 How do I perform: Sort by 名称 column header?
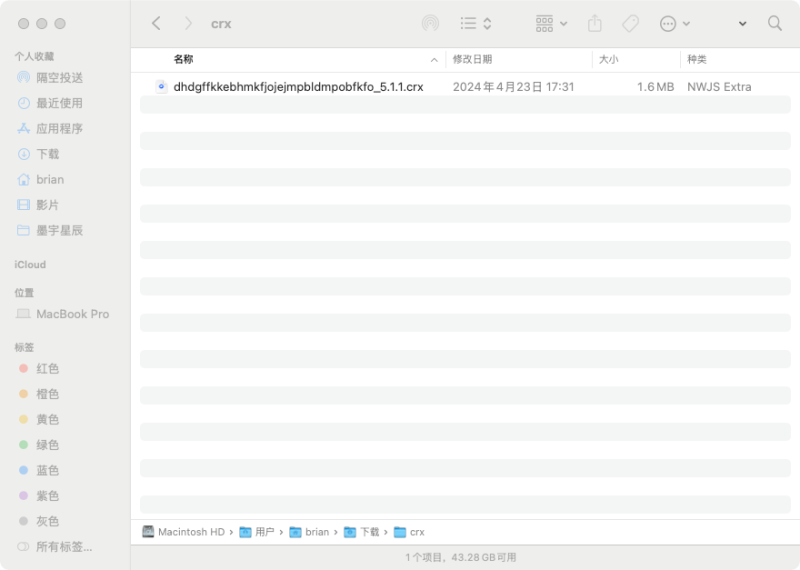183,60
